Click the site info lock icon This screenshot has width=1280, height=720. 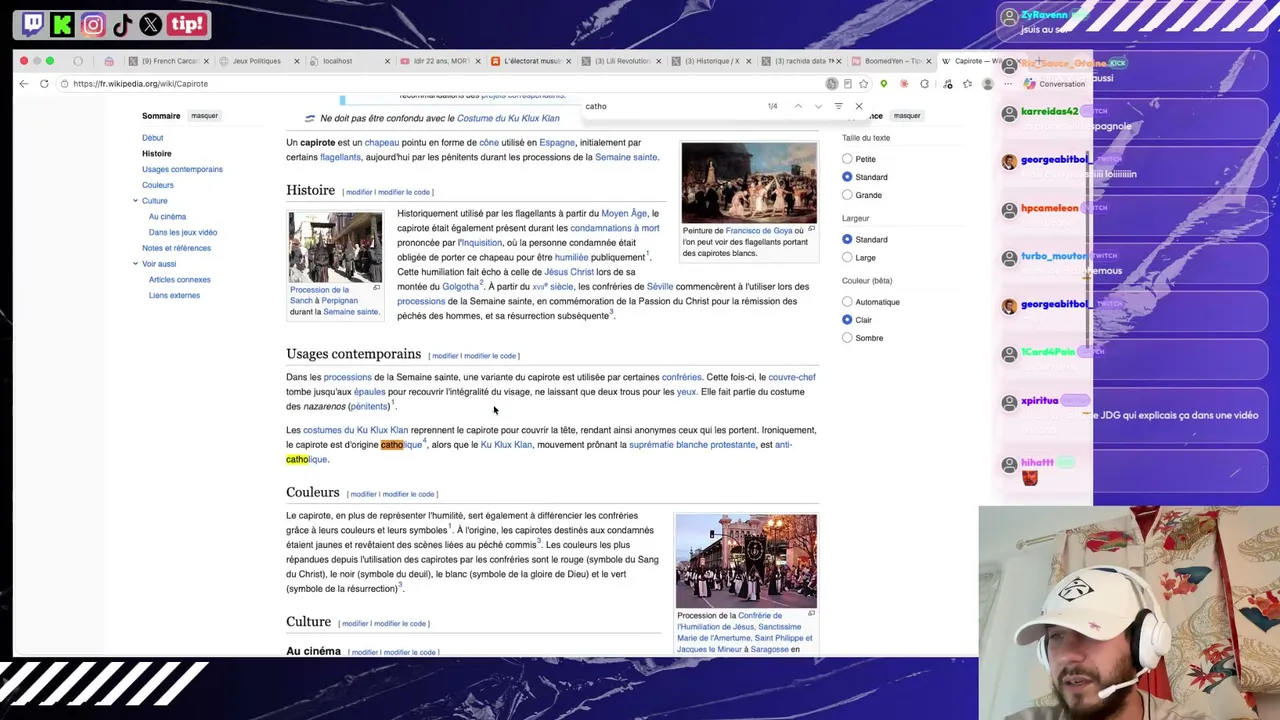(x=64, y=84)
